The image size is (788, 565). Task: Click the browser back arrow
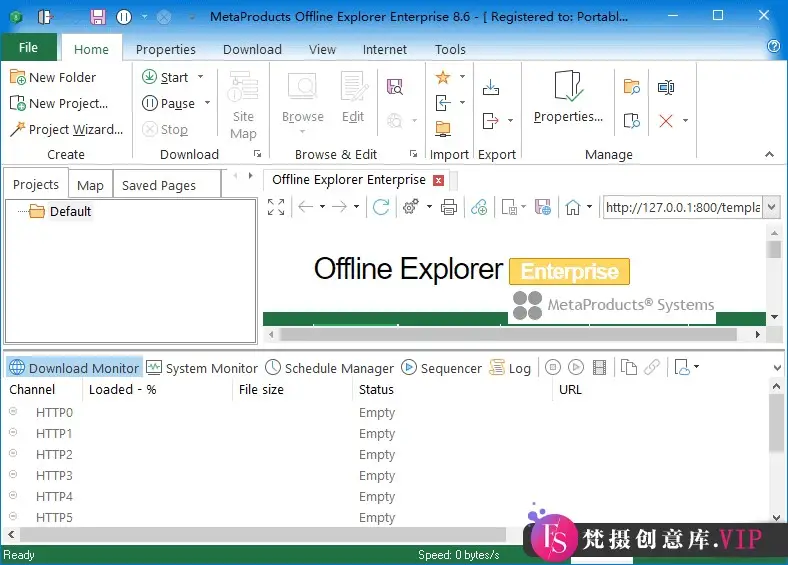pos(306,207)
